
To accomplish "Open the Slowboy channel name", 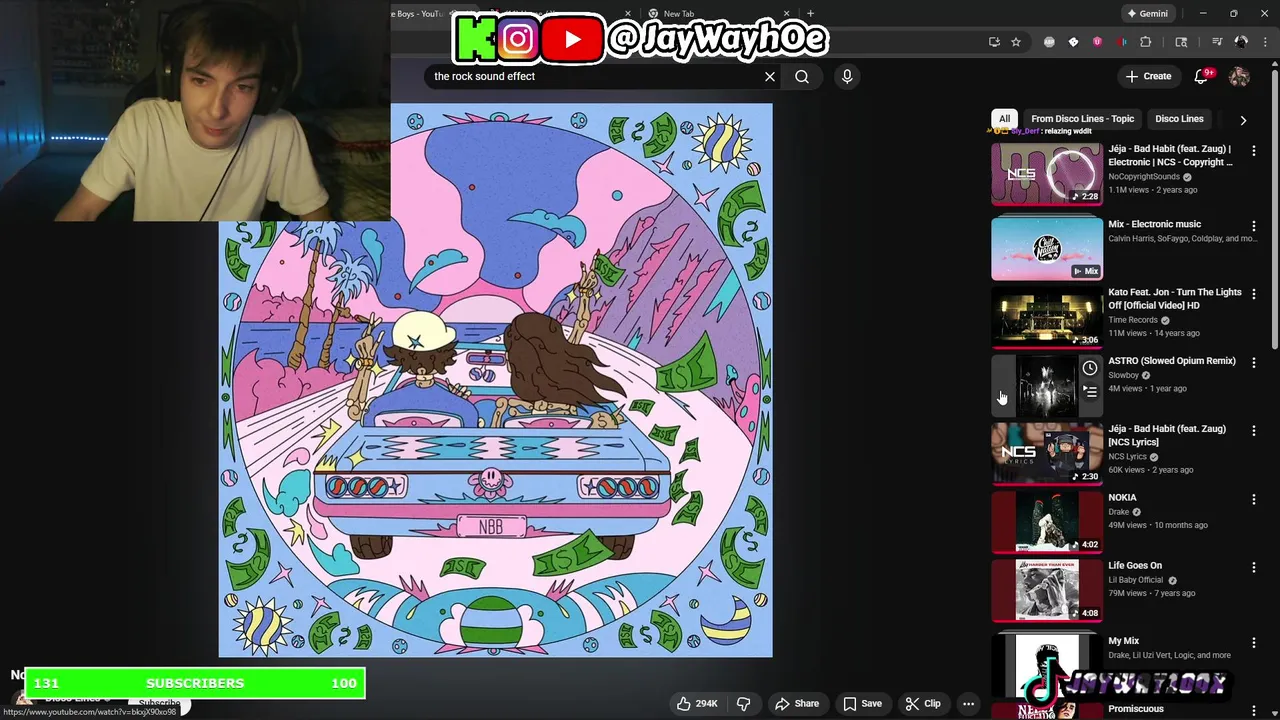I will click(x=1123, y=375).
